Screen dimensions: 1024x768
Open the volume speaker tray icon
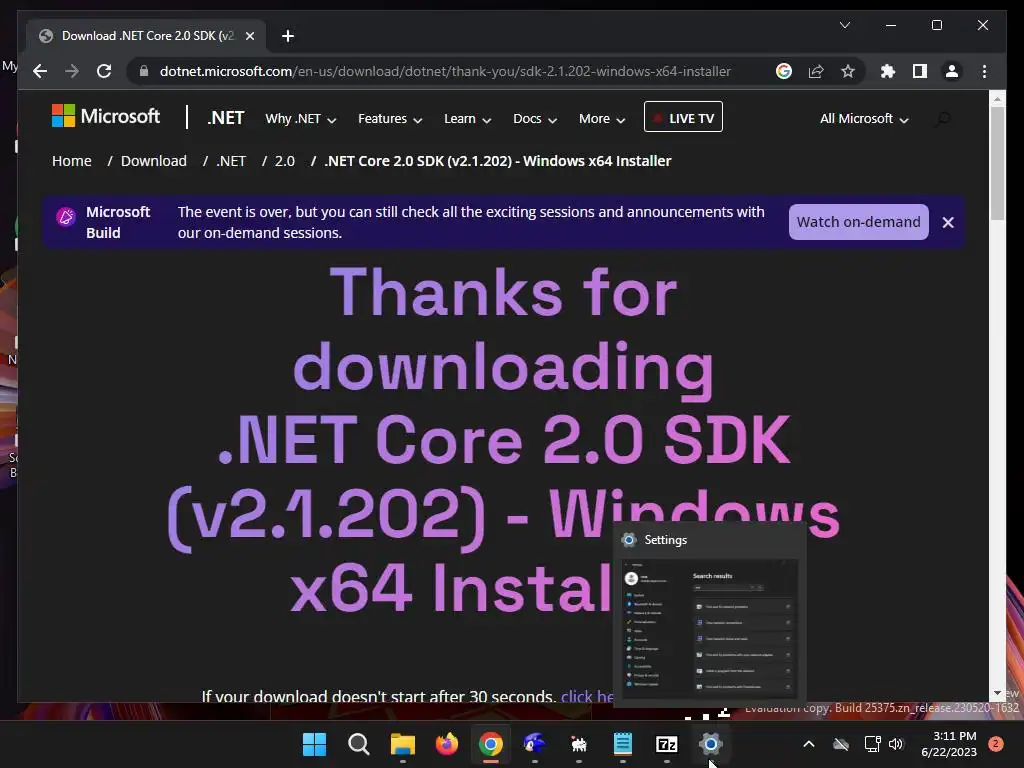pos(896,744)
